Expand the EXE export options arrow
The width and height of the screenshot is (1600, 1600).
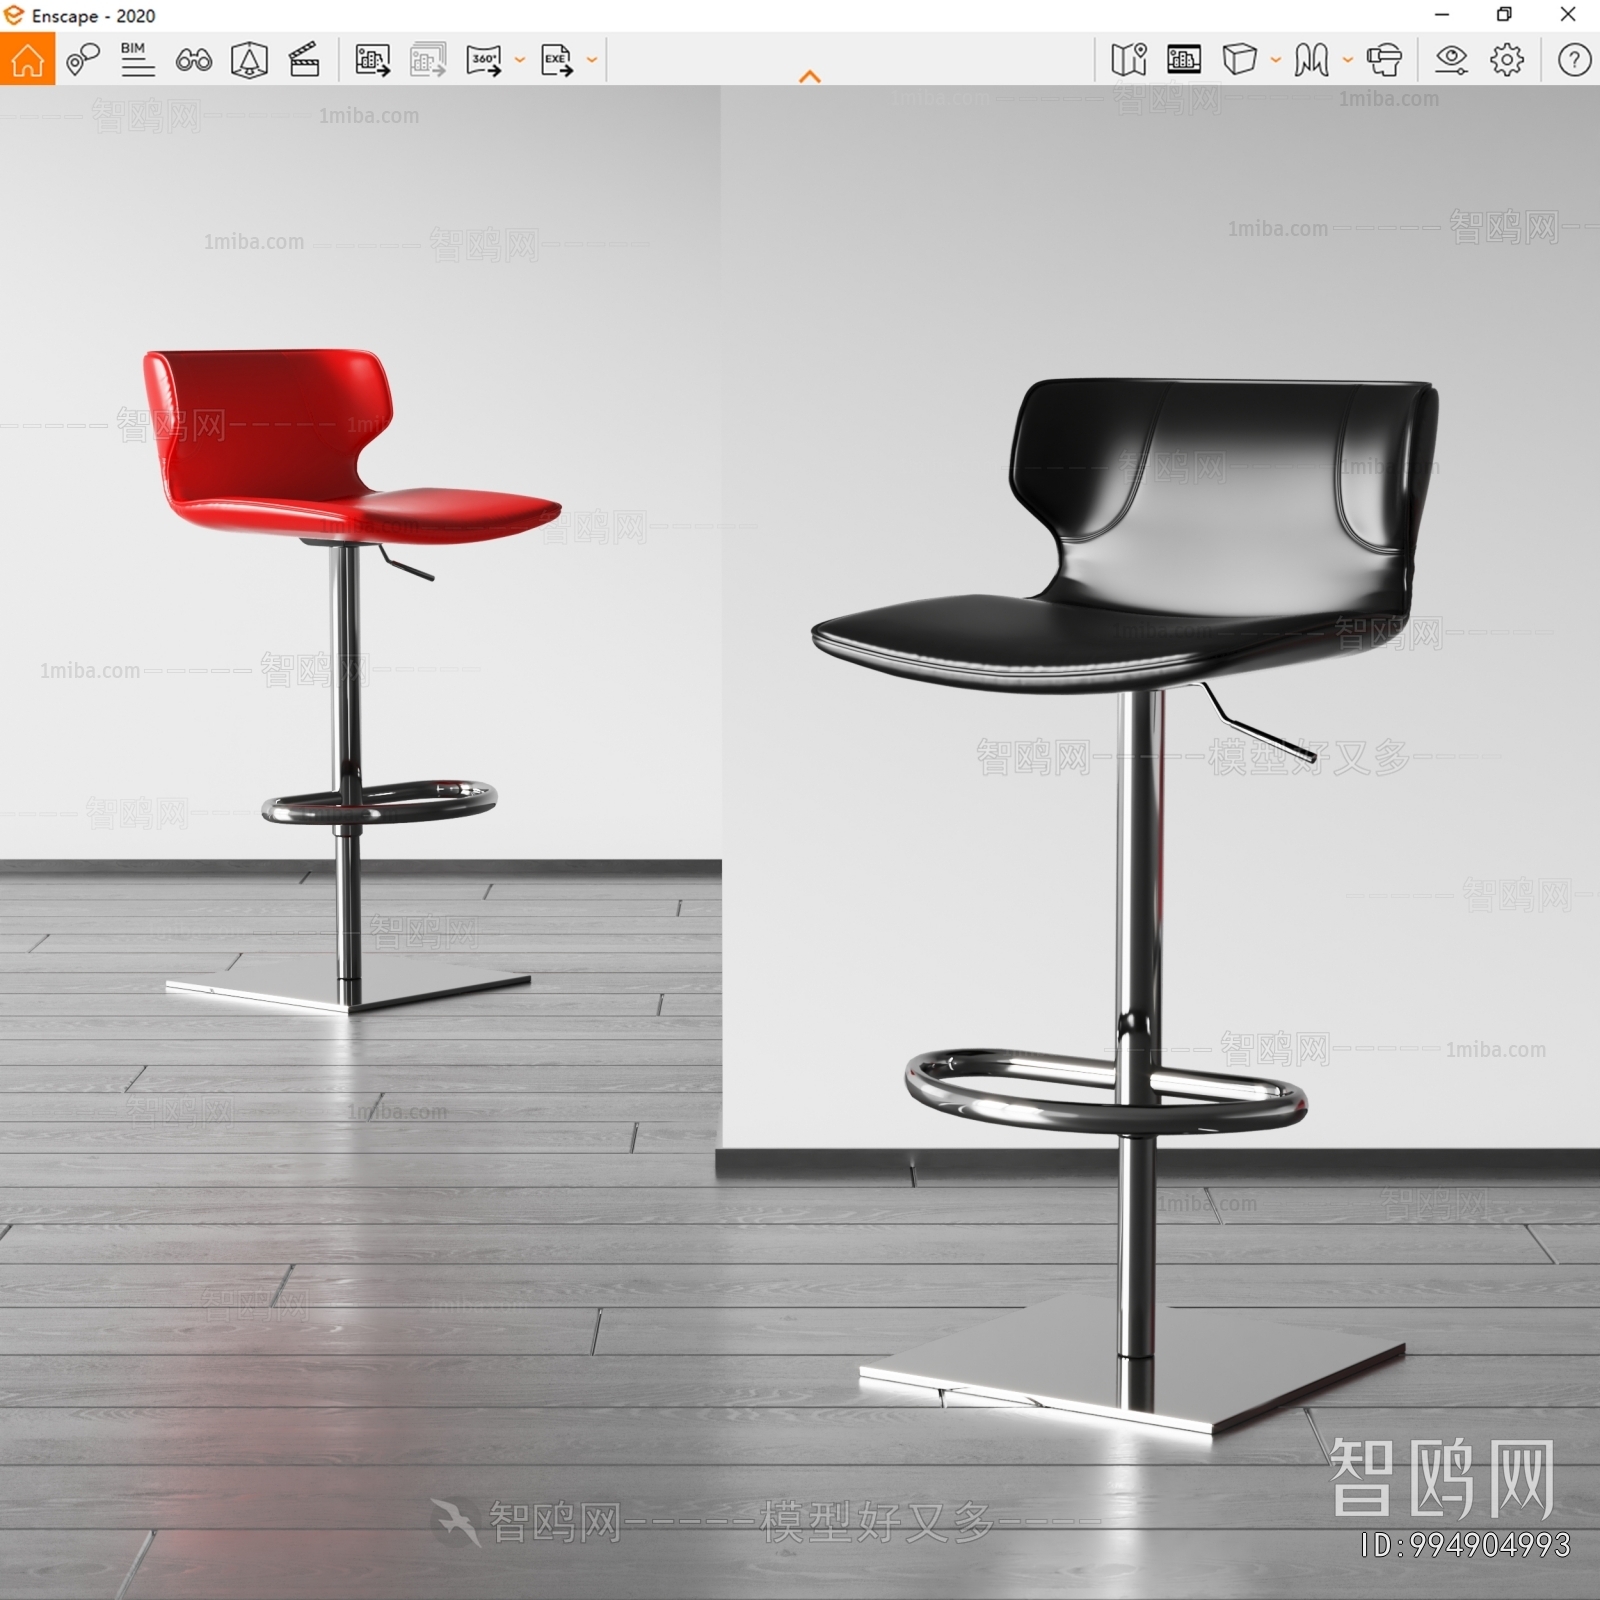click(592, 60)
